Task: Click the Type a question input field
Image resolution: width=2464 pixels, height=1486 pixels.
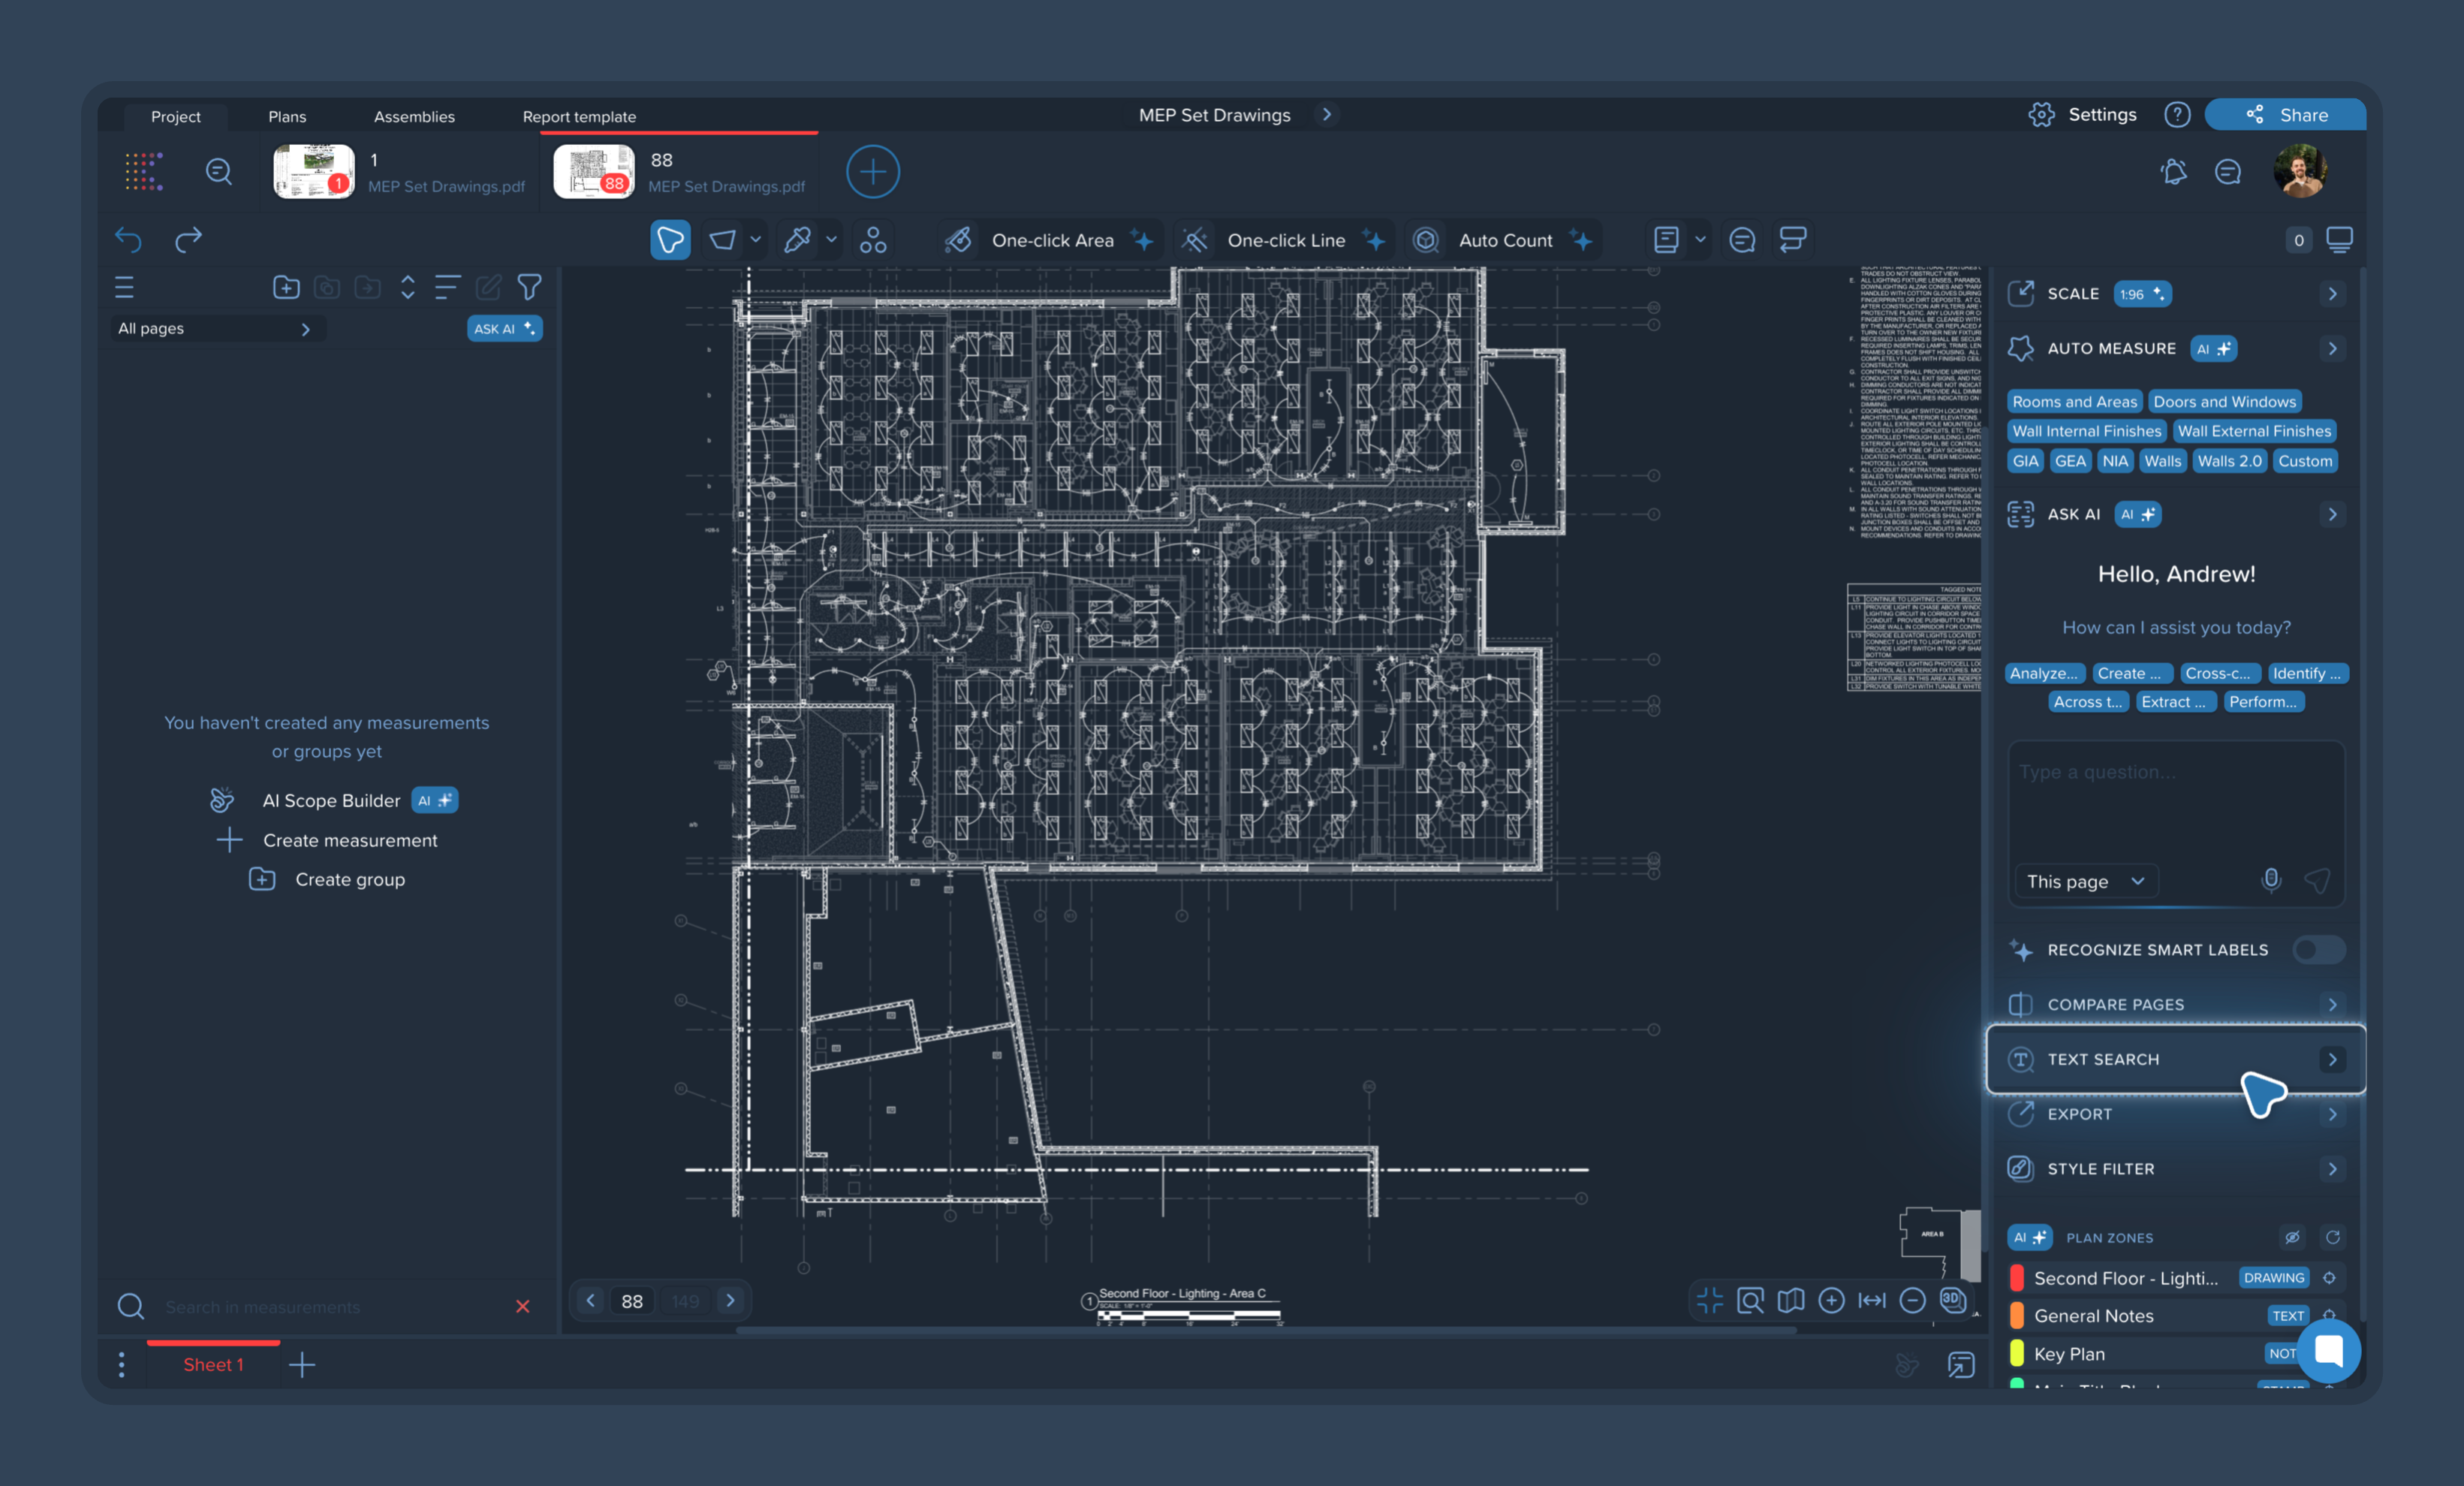Action: (x=2175, y=800)
